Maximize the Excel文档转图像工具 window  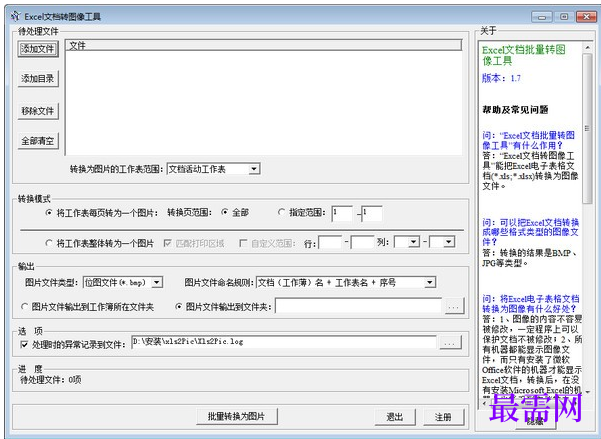(563, 16)
